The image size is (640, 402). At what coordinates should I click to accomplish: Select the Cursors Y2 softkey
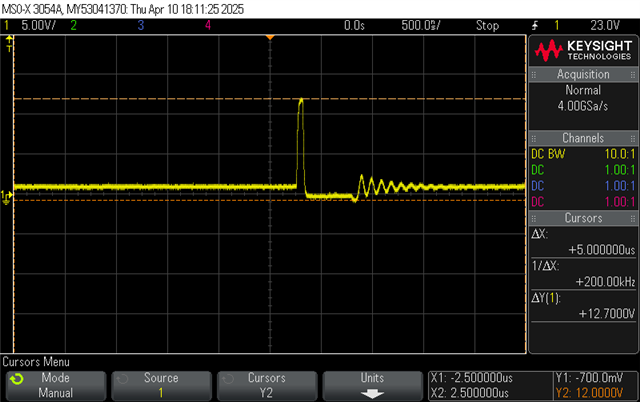coord(267,385)
